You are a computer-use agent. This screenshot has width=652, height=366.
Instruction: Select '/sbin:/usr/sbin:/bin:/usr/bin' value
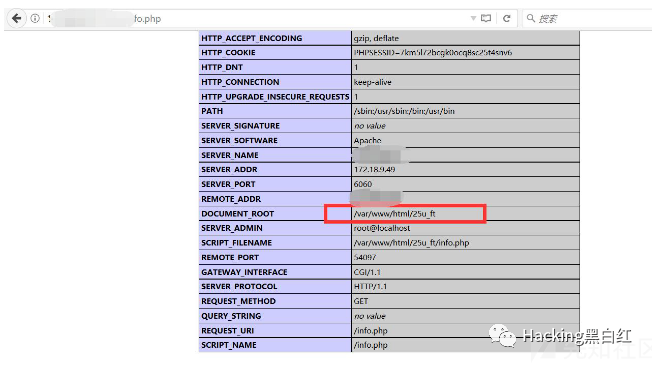(404, 111)
